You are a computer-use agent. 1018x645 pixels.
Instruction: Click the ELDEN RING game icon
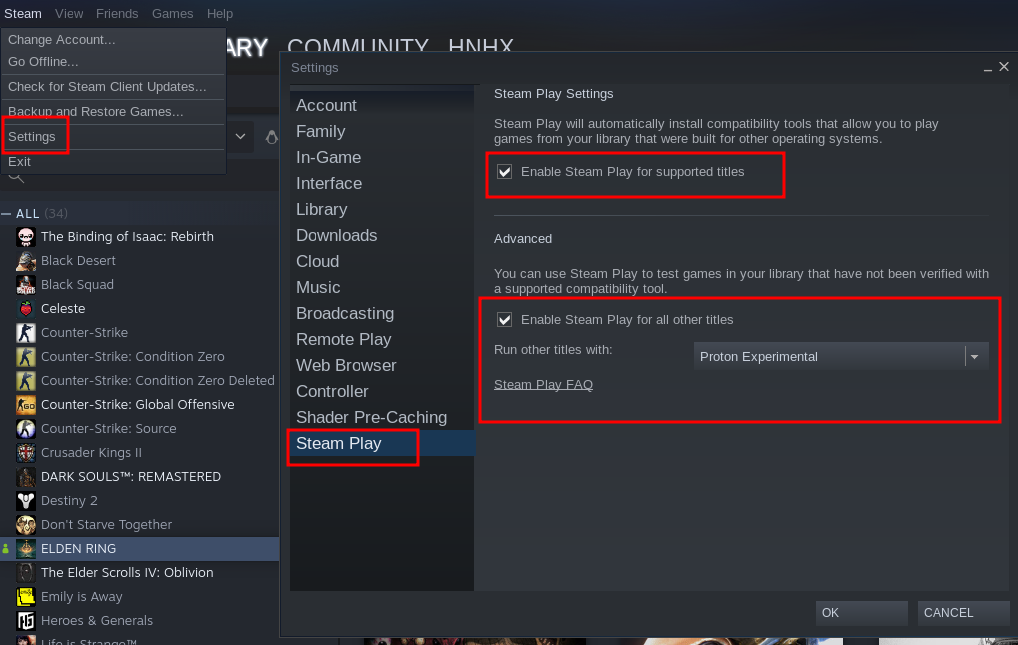tap(26, 549)
